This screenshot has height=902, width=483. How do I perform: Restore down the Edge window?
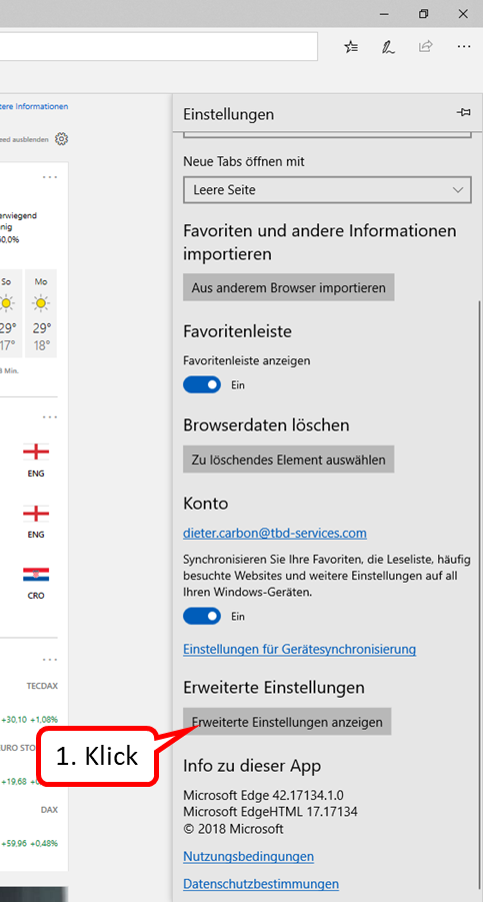[x=424, y=14]
